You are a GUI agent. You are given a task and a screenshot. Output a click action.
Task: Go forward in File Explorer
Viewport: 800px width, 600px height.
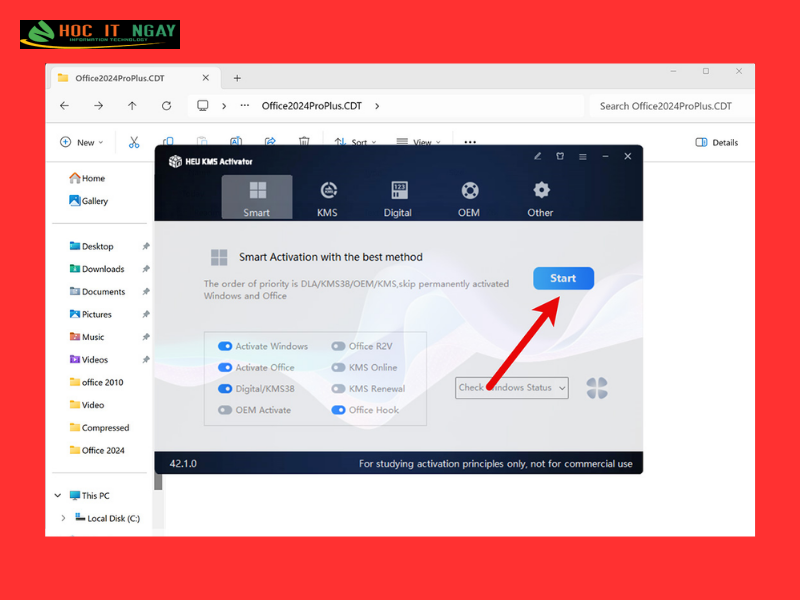(x=98, y=106)
